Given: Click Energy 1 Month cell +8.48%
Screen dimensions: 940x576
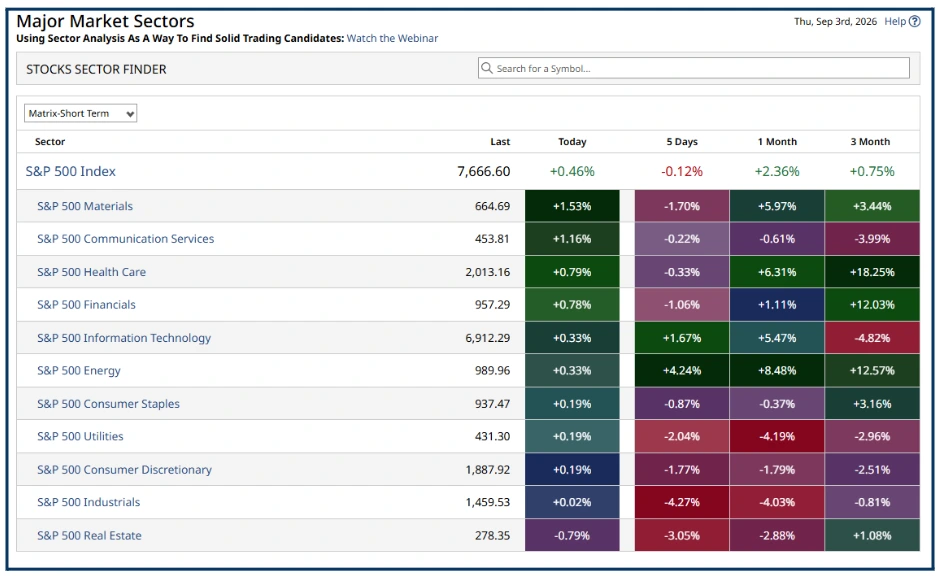Looking at the screenshot, I should click(777, 370).
